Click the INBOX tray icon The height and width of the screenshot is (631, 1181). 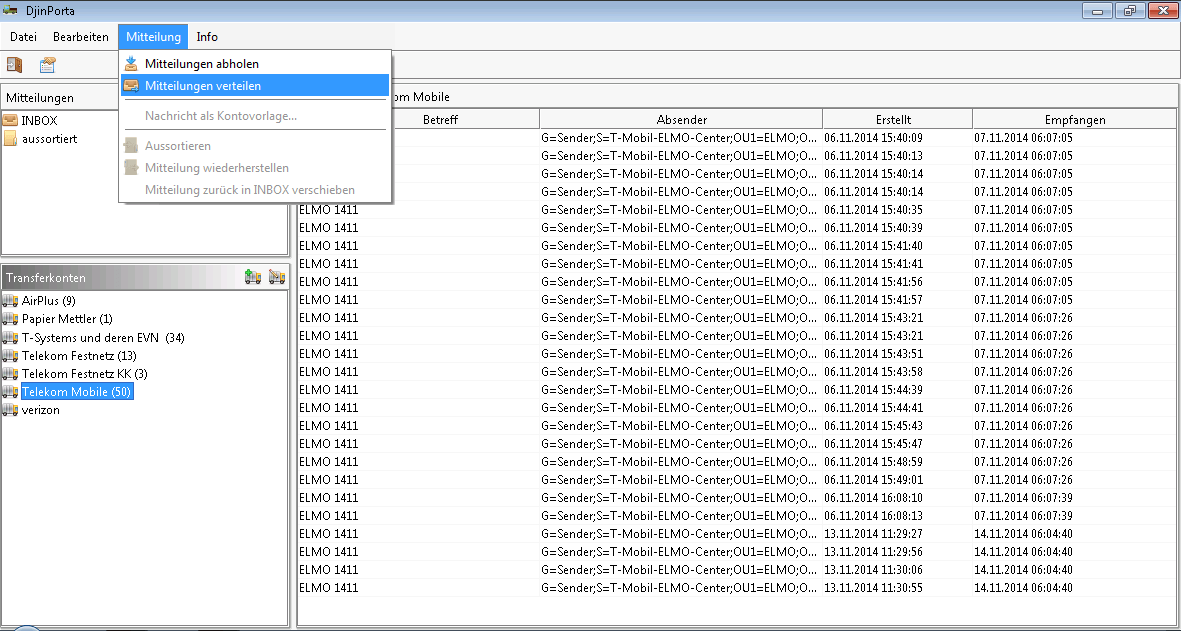[11, 120]
